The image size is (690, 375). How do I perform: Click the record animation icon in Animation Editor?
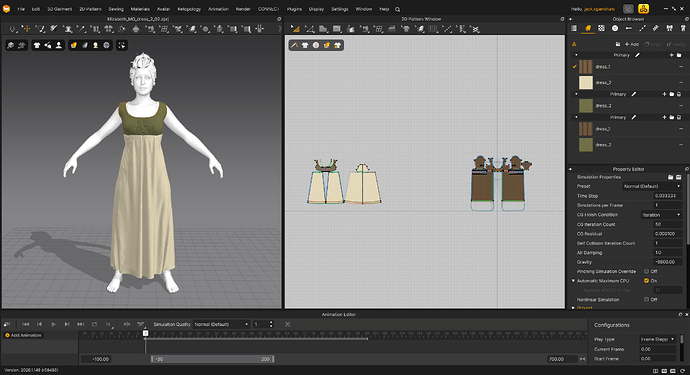[x=7, y=324]
